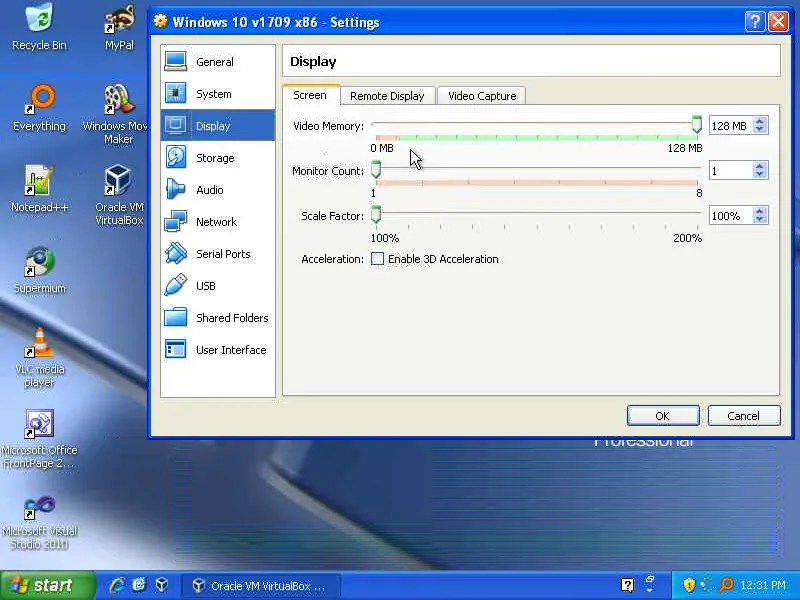Click the Monitor Count value field
Screen dimensions: 800x600
pos(731,170)
